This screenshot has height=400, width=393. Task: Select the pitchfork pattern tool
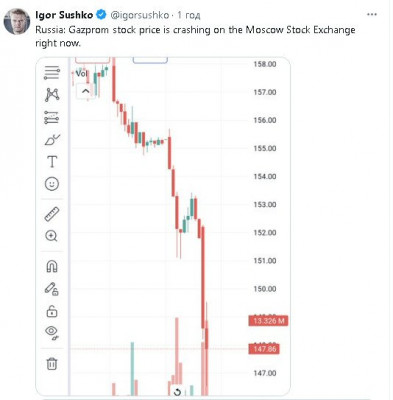(52, 95)
